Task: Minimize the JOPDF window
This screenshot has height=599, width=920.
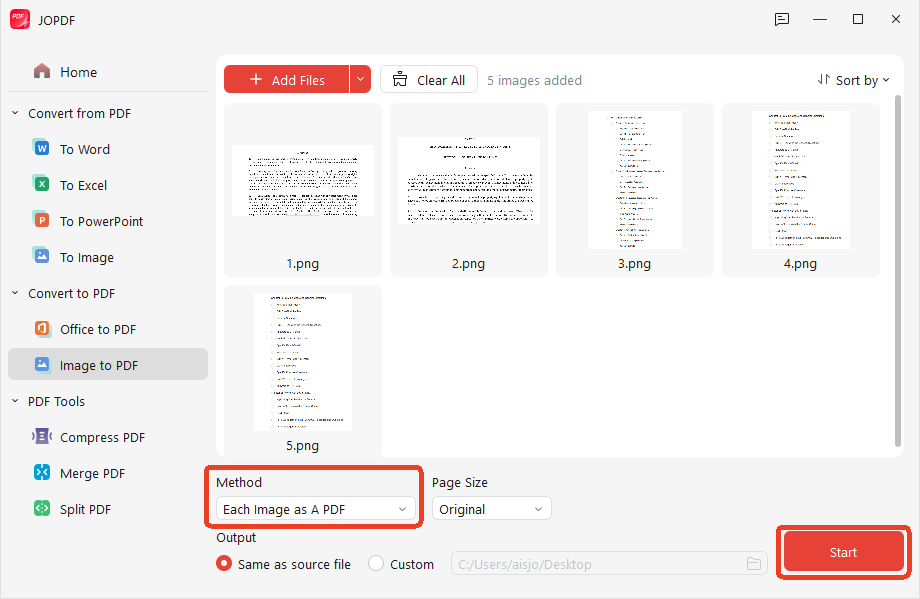Action: (820, 19)
